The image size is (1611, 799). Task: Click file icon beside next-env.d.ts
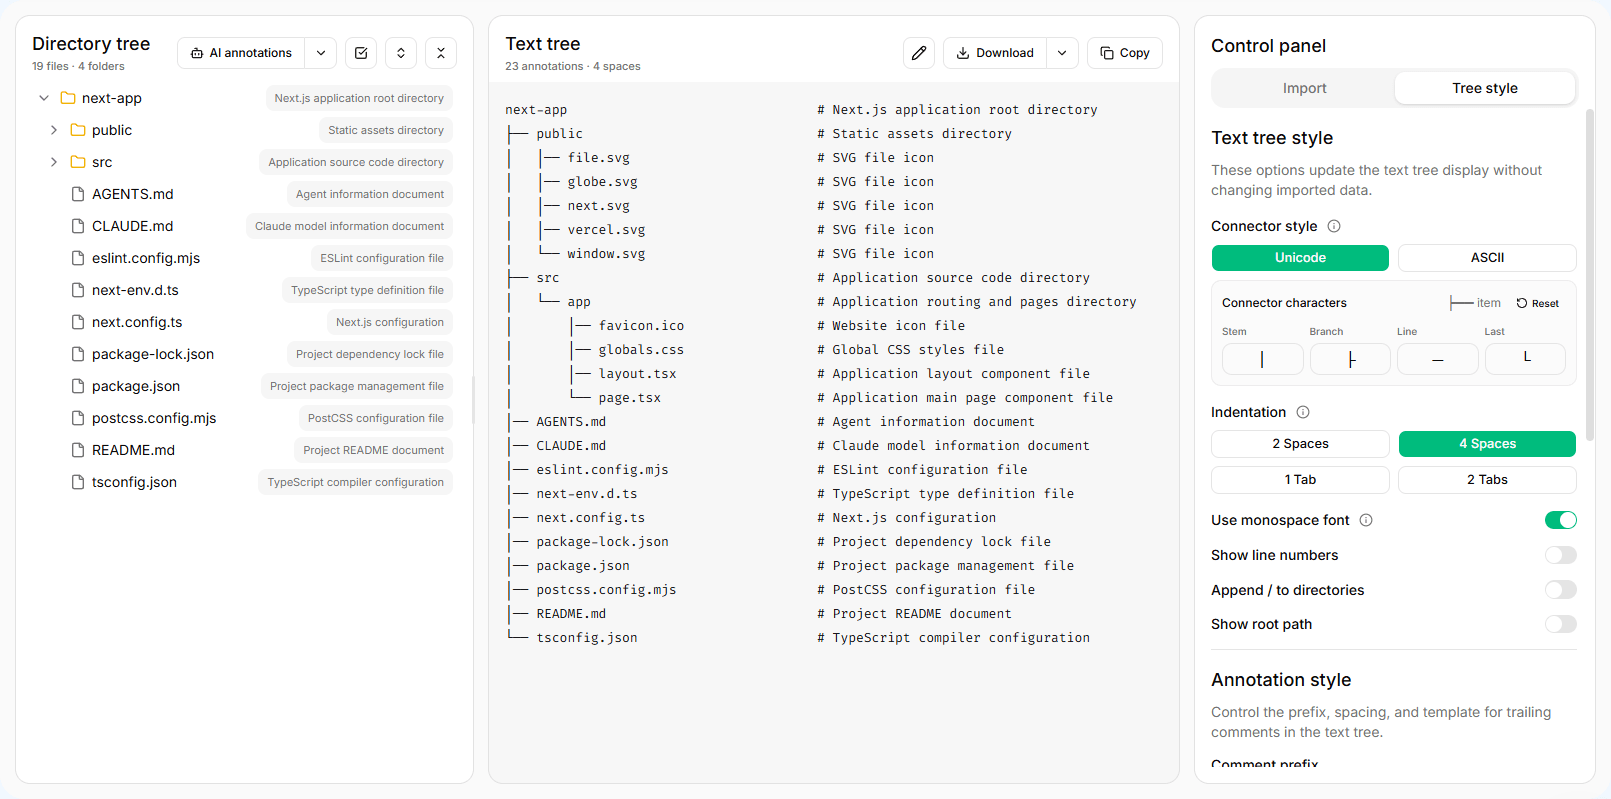pyautogui.click(x=78, y=290)
